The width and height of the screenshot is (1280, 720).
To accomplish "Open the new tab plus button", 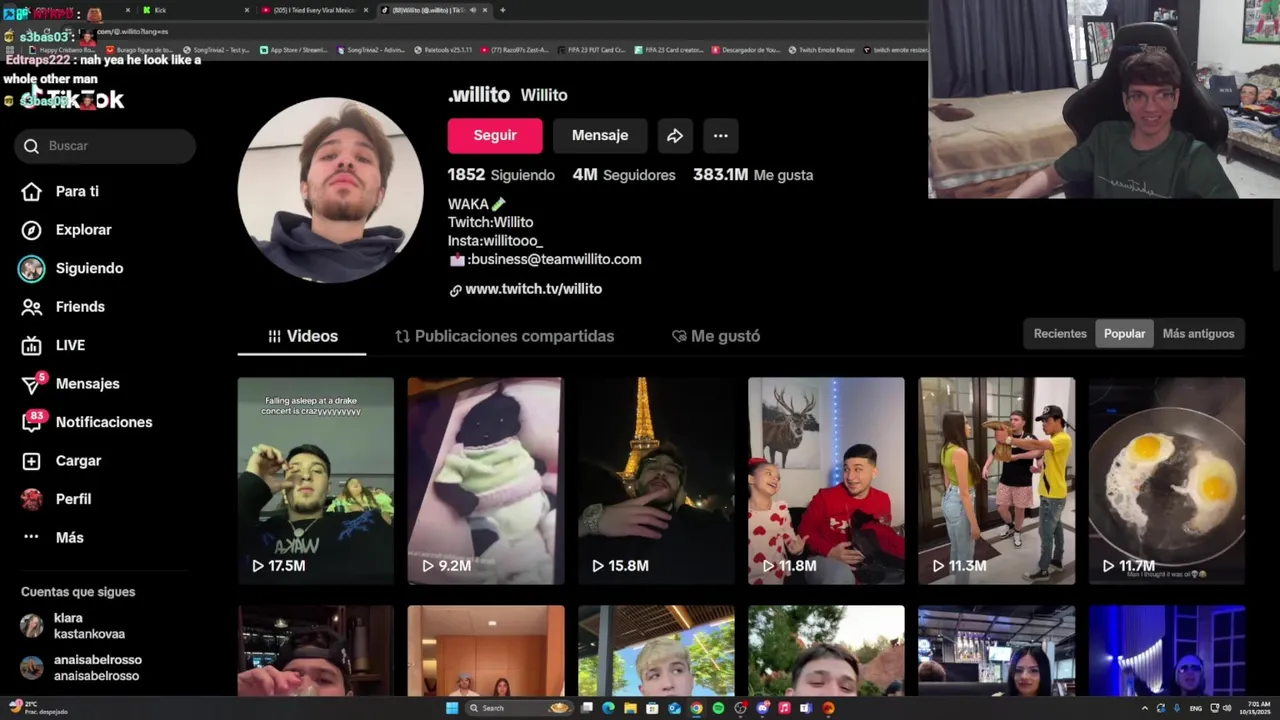I will pos(502,10).
